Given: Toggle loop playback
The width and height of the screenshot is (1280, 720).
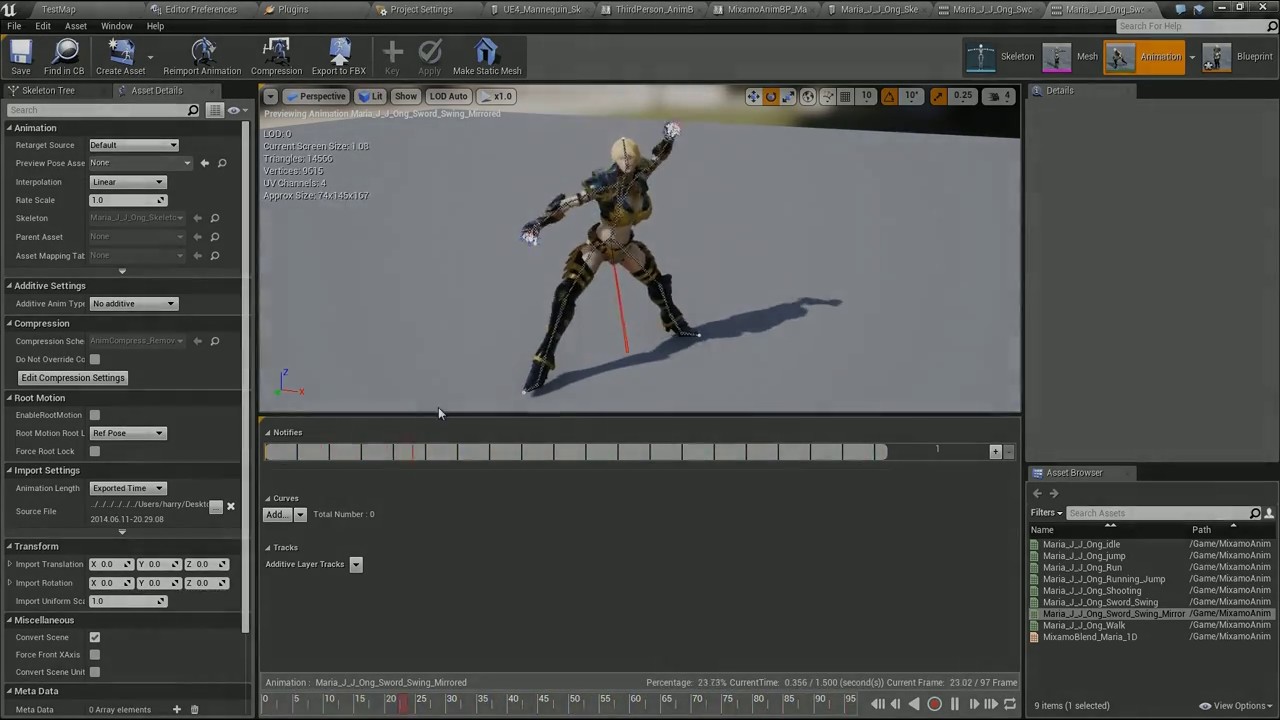Looking at the screenshot, I should tap(1010, 704).
